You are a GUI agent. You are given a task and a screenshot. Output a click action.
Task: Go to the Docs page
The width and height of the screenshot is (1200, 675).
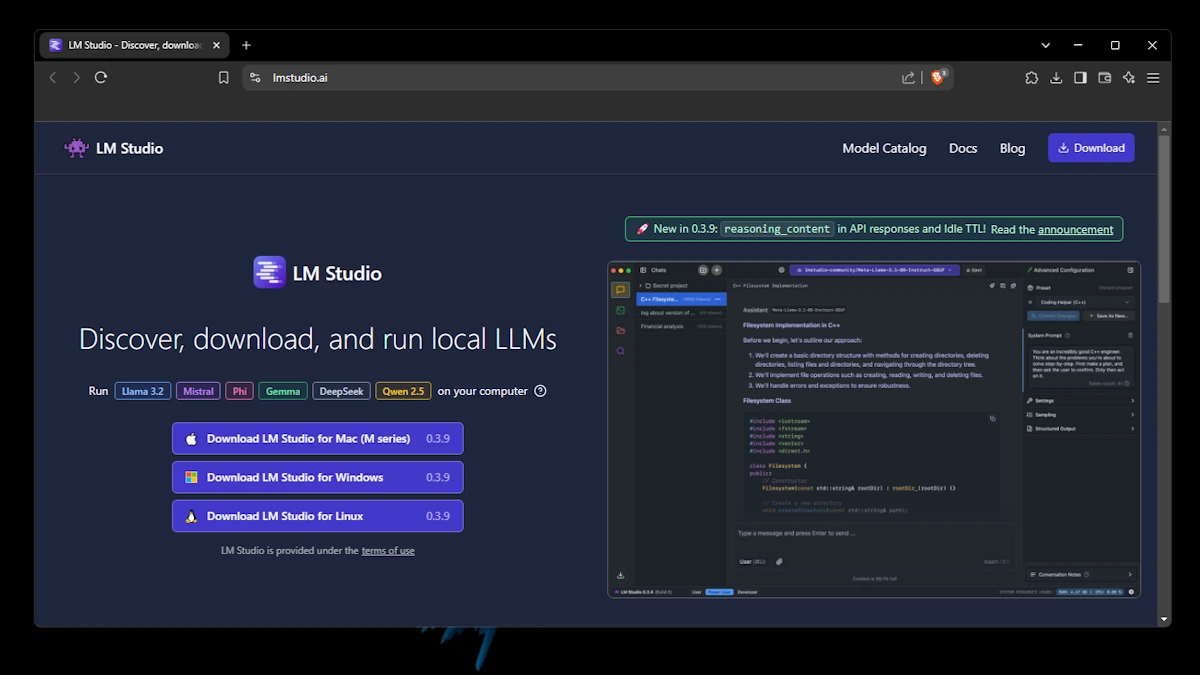click(963, 148)
